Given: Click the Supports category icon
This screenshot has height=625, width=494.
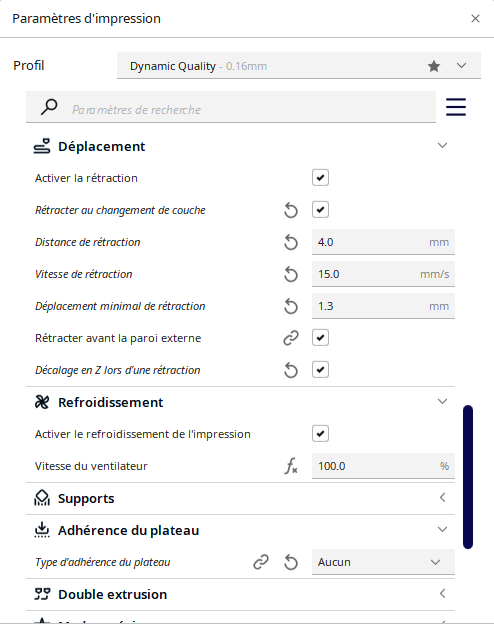Looking at the screenshot, I should (42, 498).
